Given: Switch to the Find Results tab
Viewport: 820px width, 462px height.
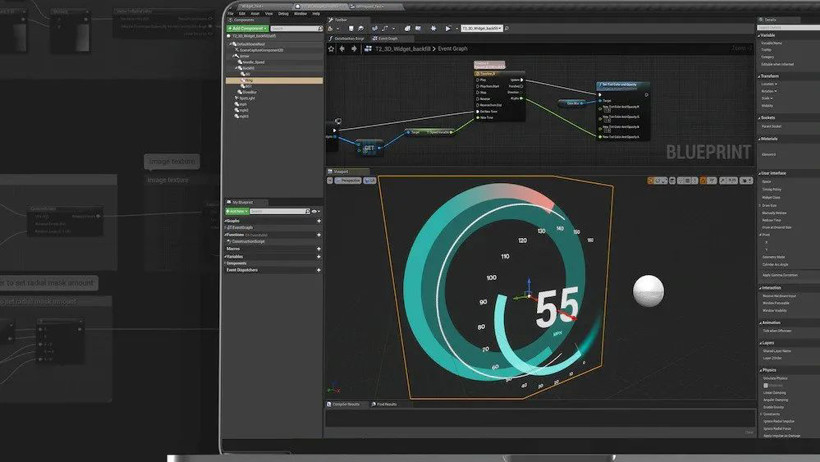Looking at the screenshot, I should coord(384,404).
